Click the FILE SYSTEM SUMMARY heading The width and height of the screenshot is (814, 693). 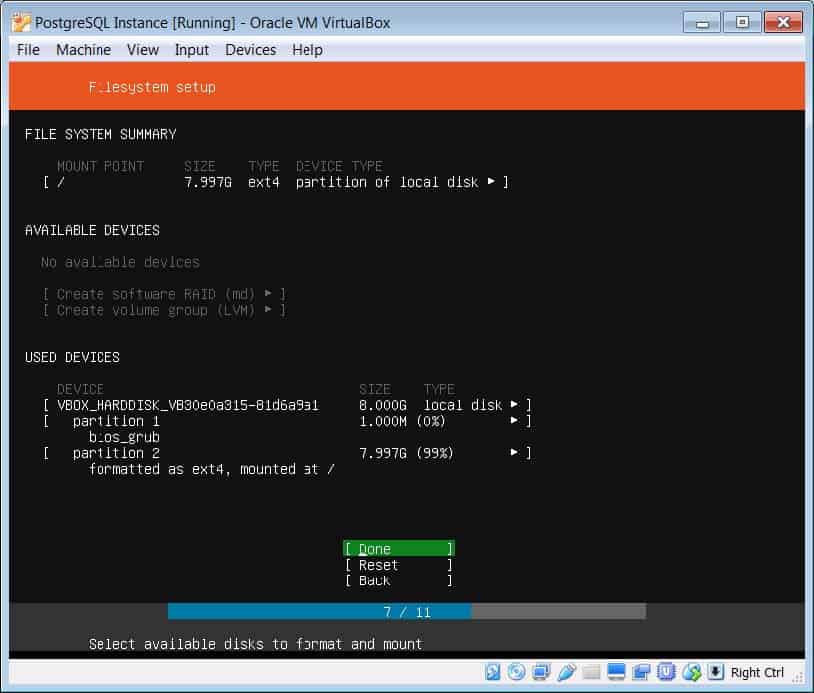point(100,134)
